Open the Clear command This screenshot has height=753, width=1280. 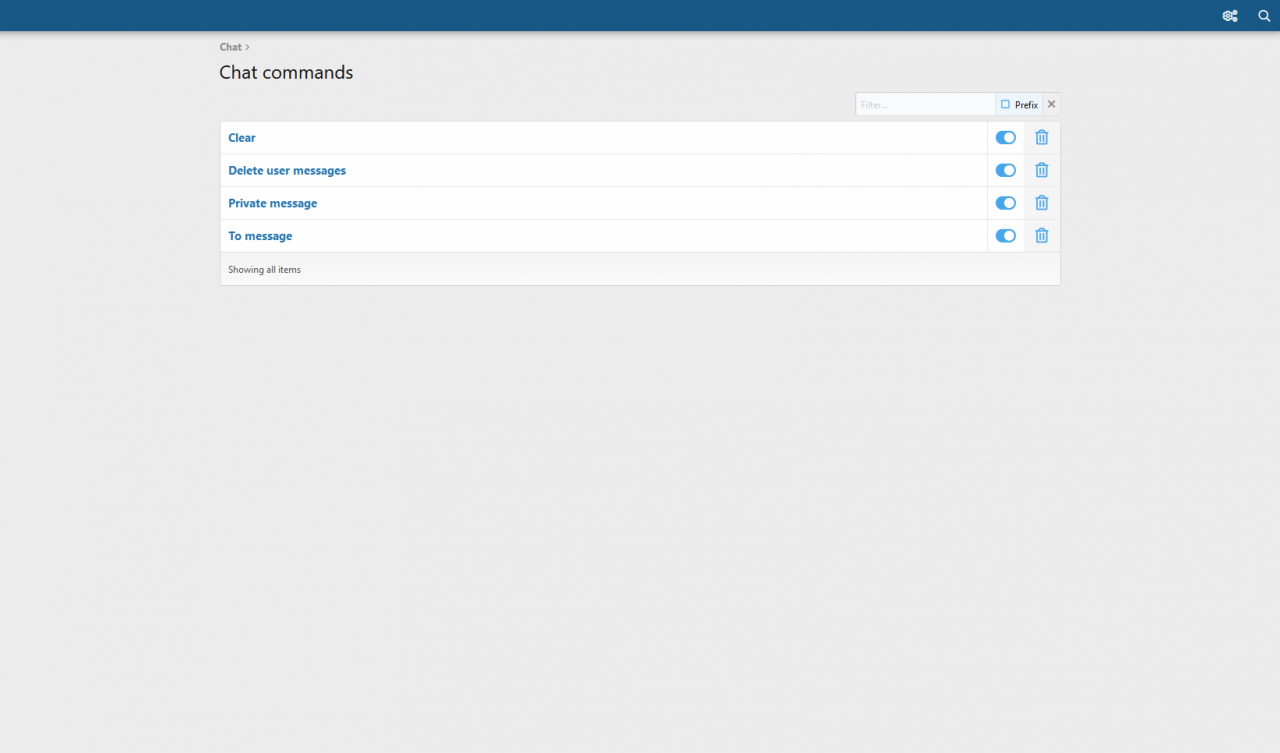(242, 138)
